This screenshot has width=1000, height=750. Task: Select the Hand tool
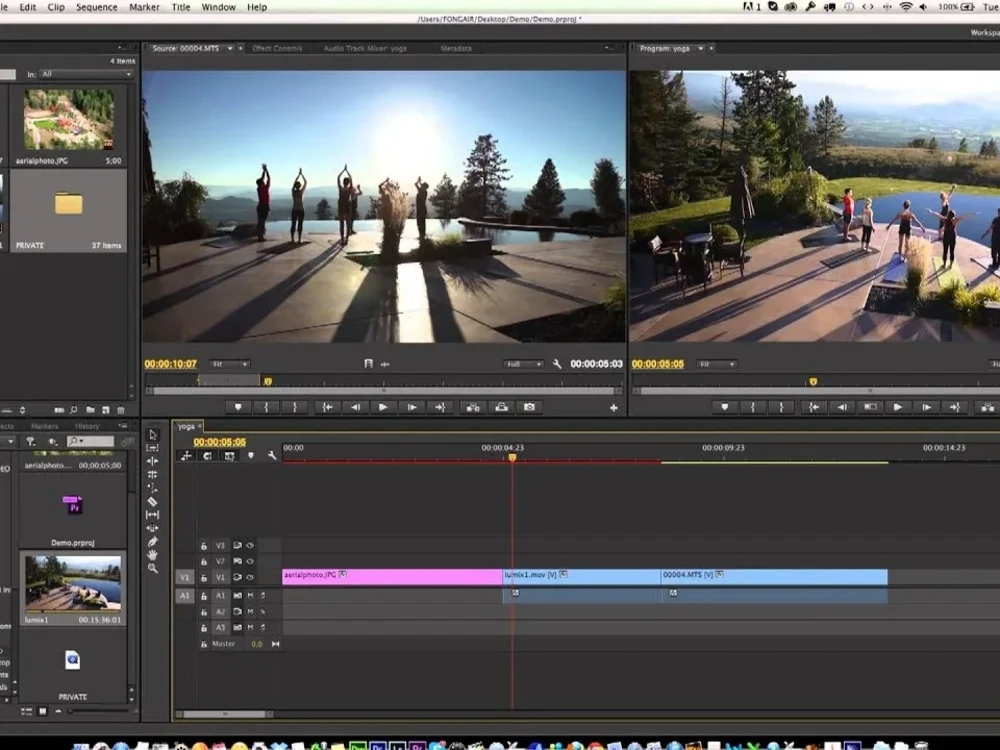pyautogui.click(x=152, y=555)
